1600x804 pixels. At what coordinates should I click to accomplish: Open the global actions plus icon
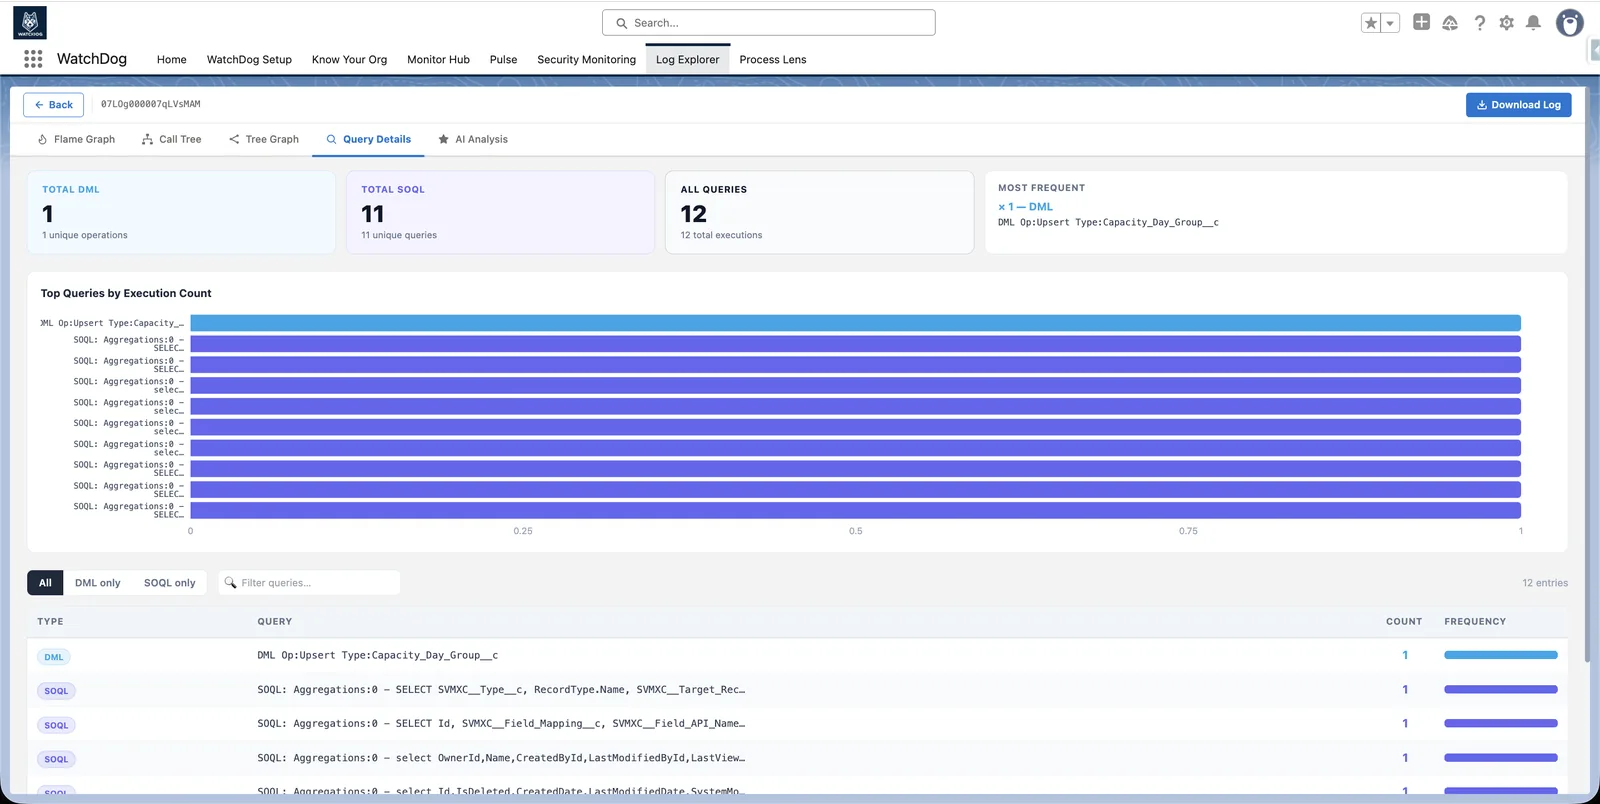pyautogui.click(x=1421, y=22)
